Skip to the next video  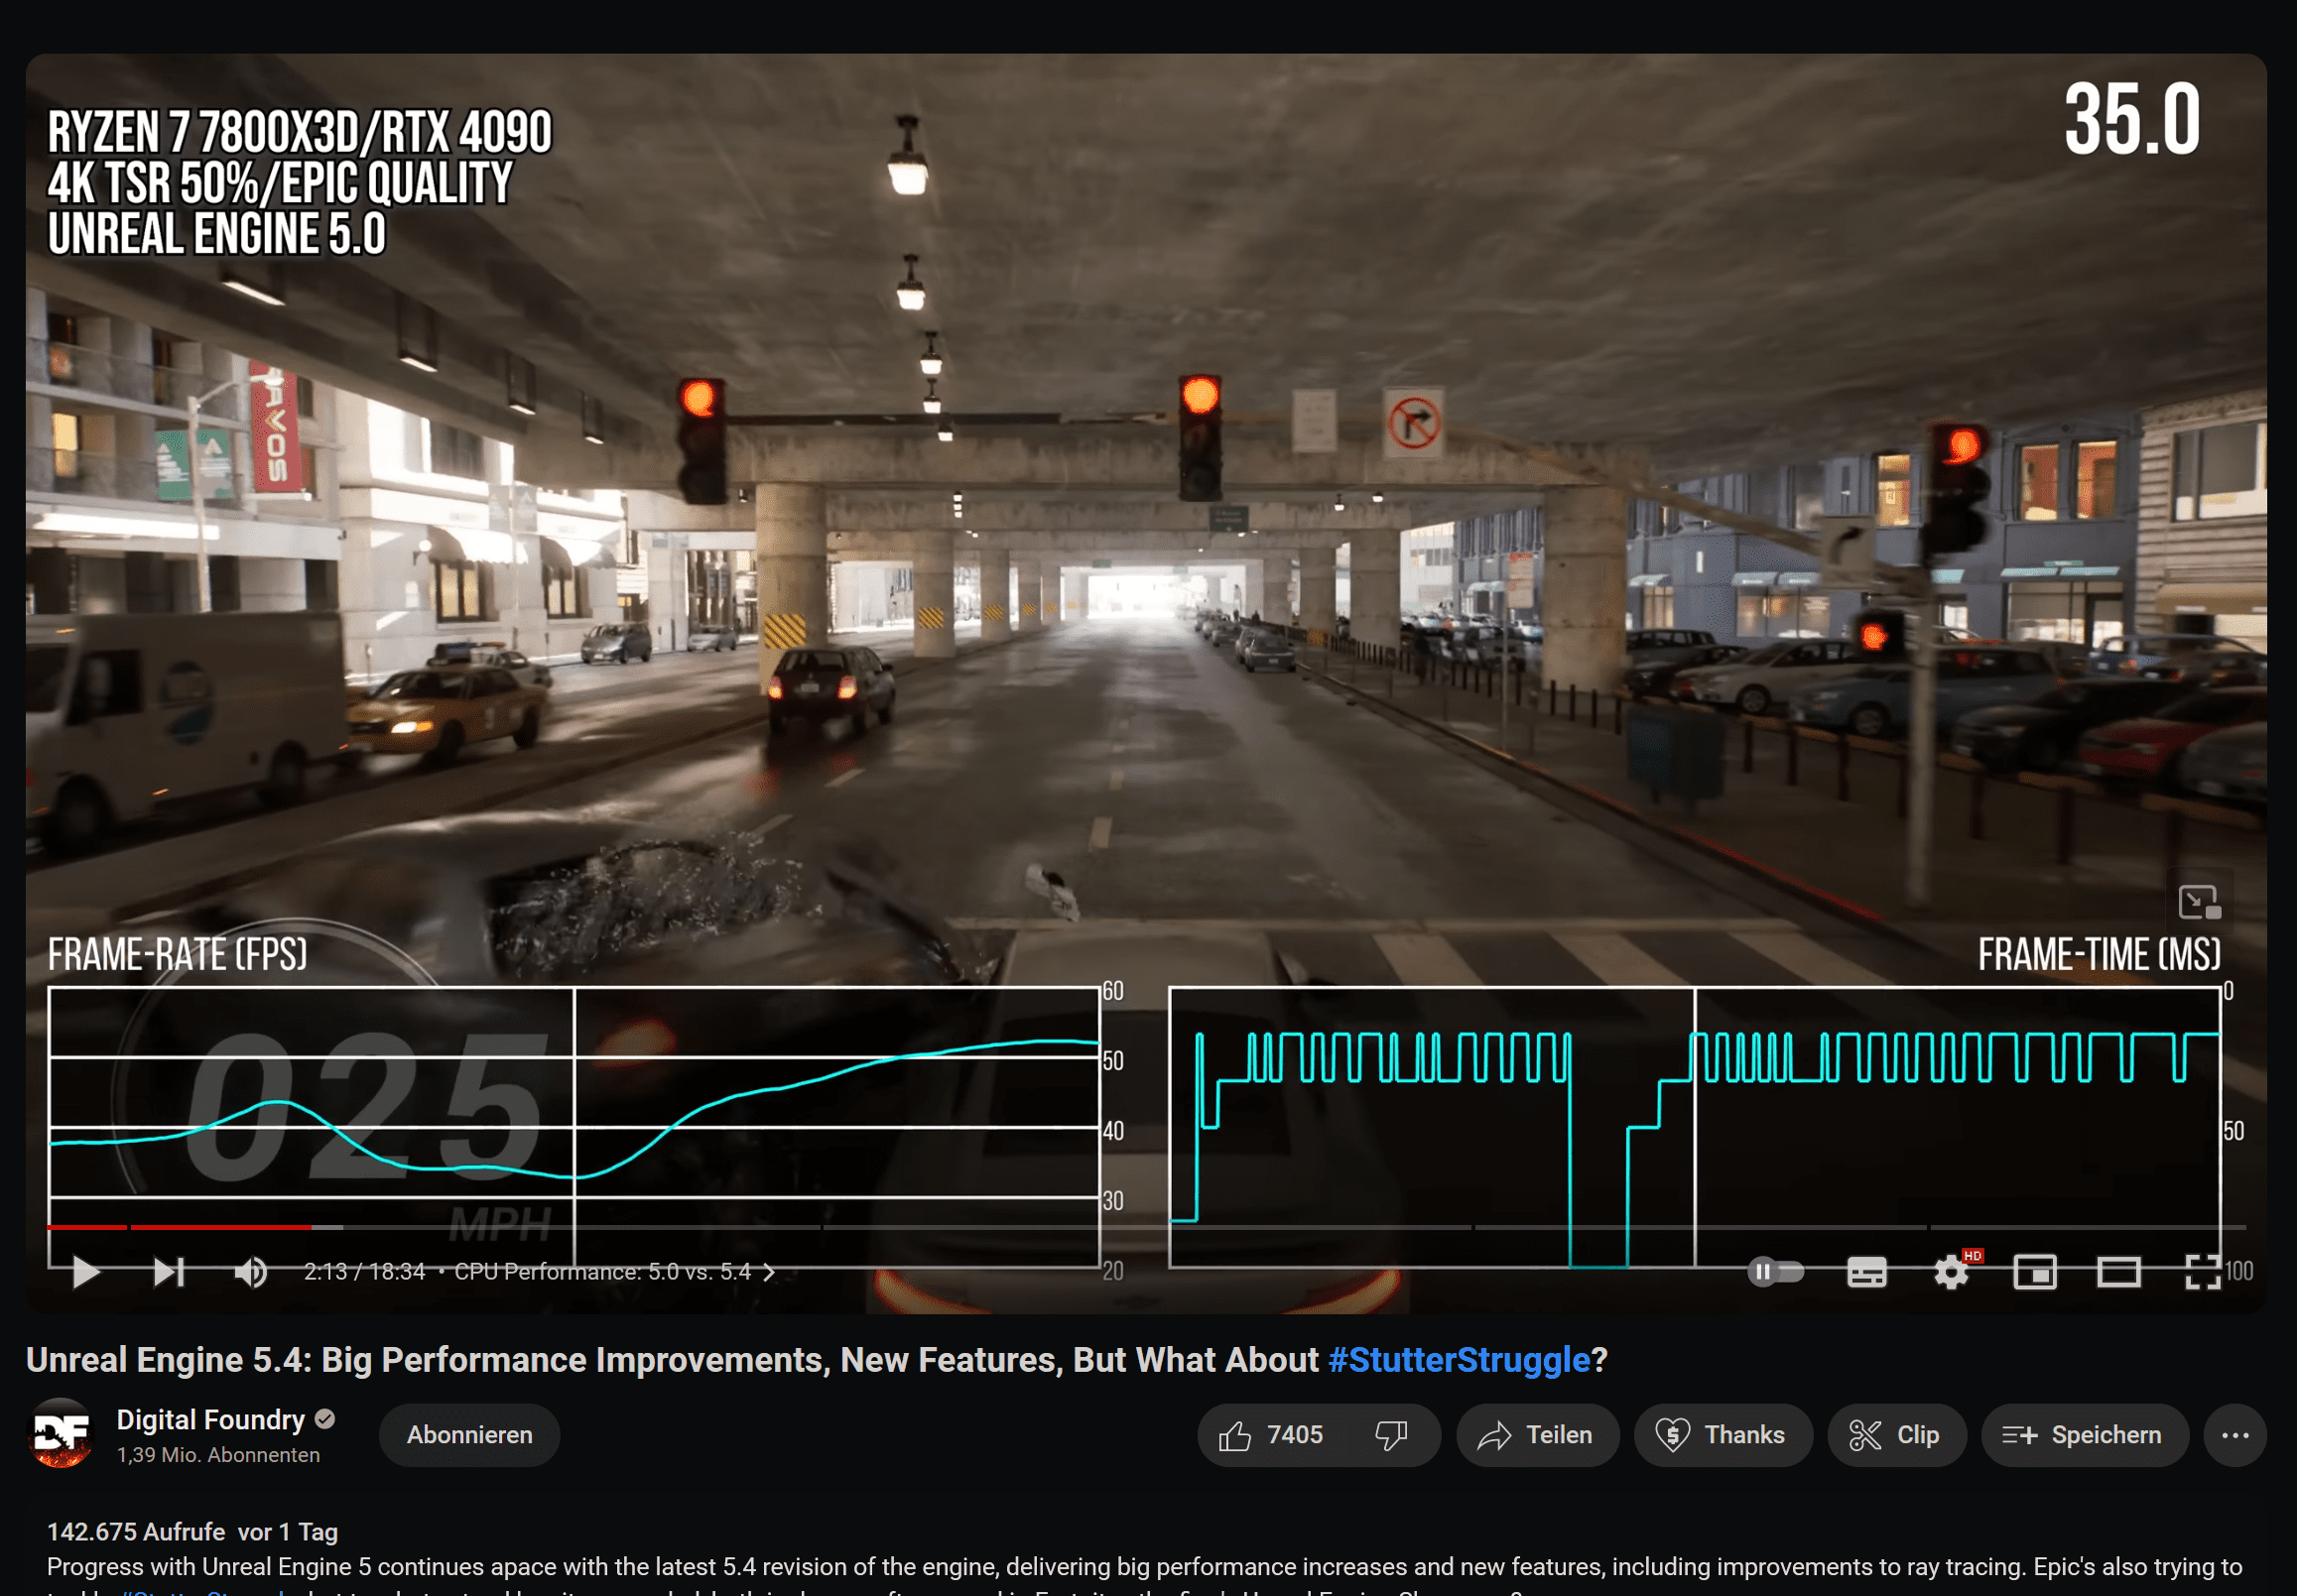168,1272
